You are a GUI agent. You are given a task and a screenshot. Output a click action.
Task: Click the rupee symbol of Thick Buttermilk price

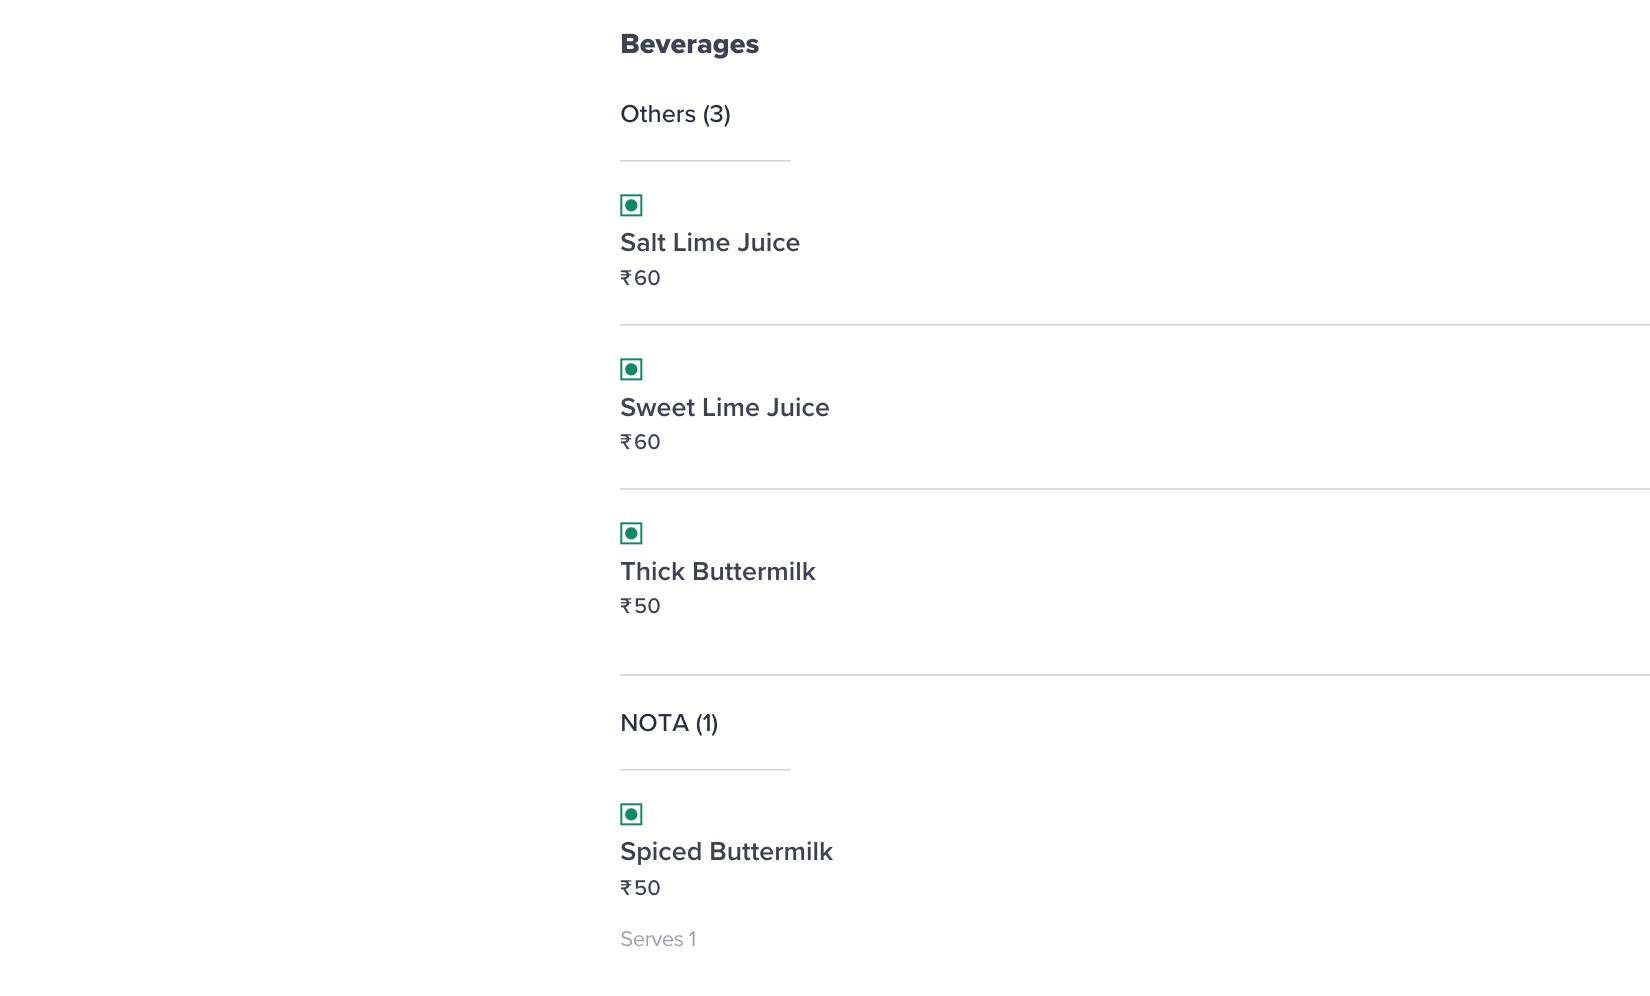[626, 606]
